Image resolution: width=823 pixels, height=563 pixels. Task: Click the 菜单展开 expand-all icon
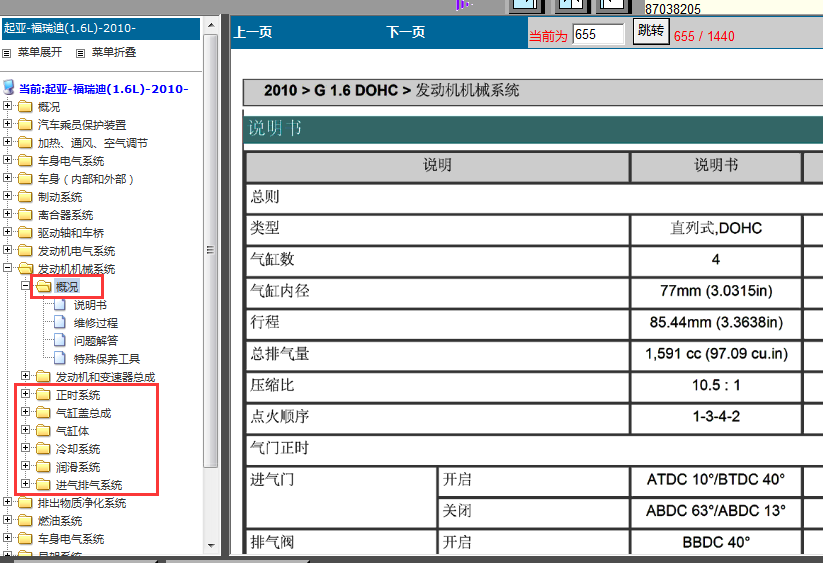coord(7,53)
